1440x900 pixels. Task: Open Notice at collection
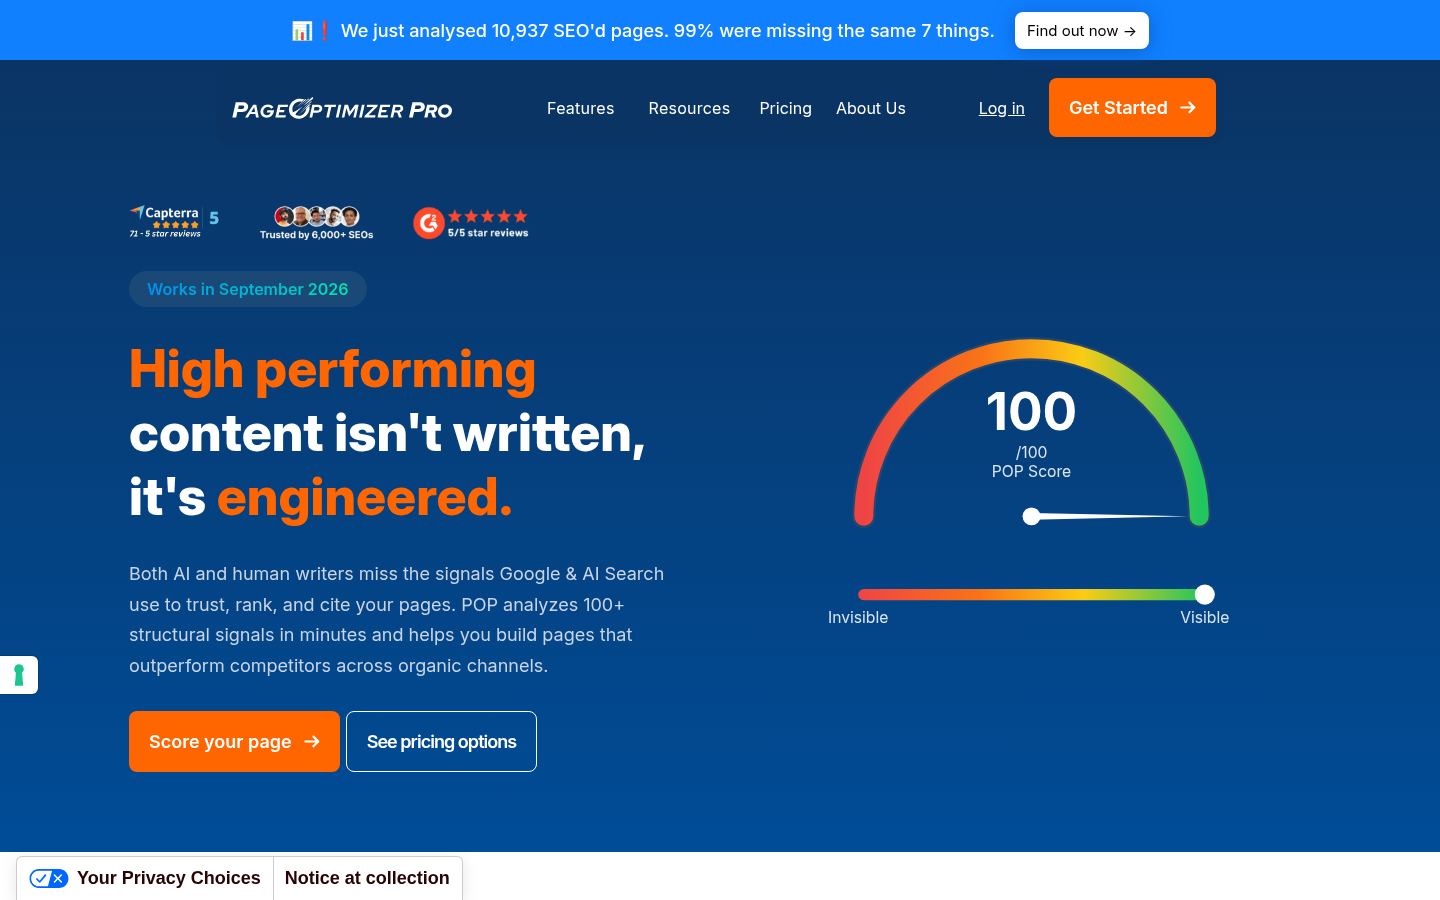click(367, 878)
